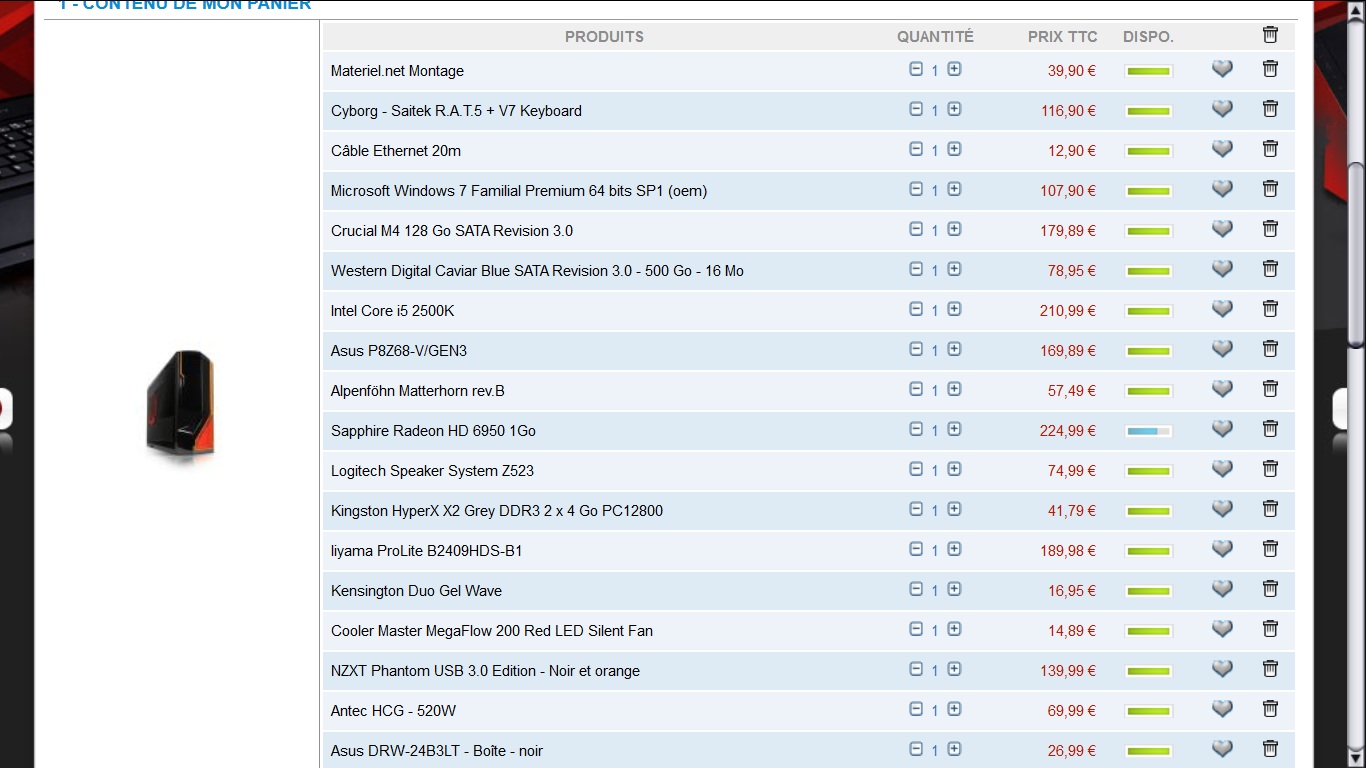This screenshot has height=768, width=1366.
Task: Click availability bar for Sapphire Radeon HD 6950
Action: (x=1148, y=431)
